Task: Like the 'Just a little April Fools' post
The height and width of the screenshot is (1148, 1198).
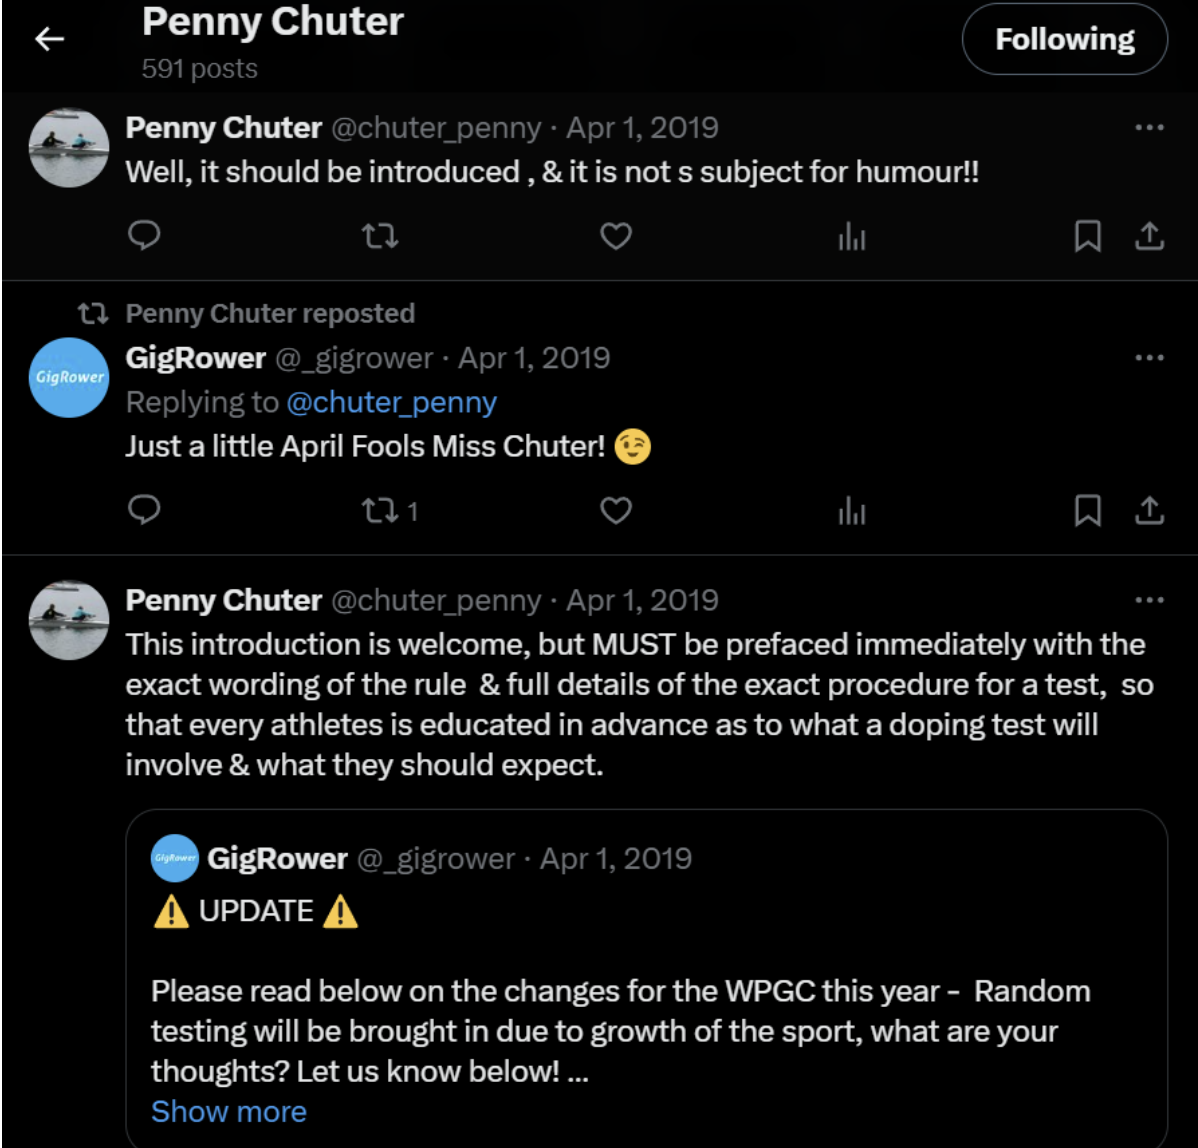Action: click(616, 510)
